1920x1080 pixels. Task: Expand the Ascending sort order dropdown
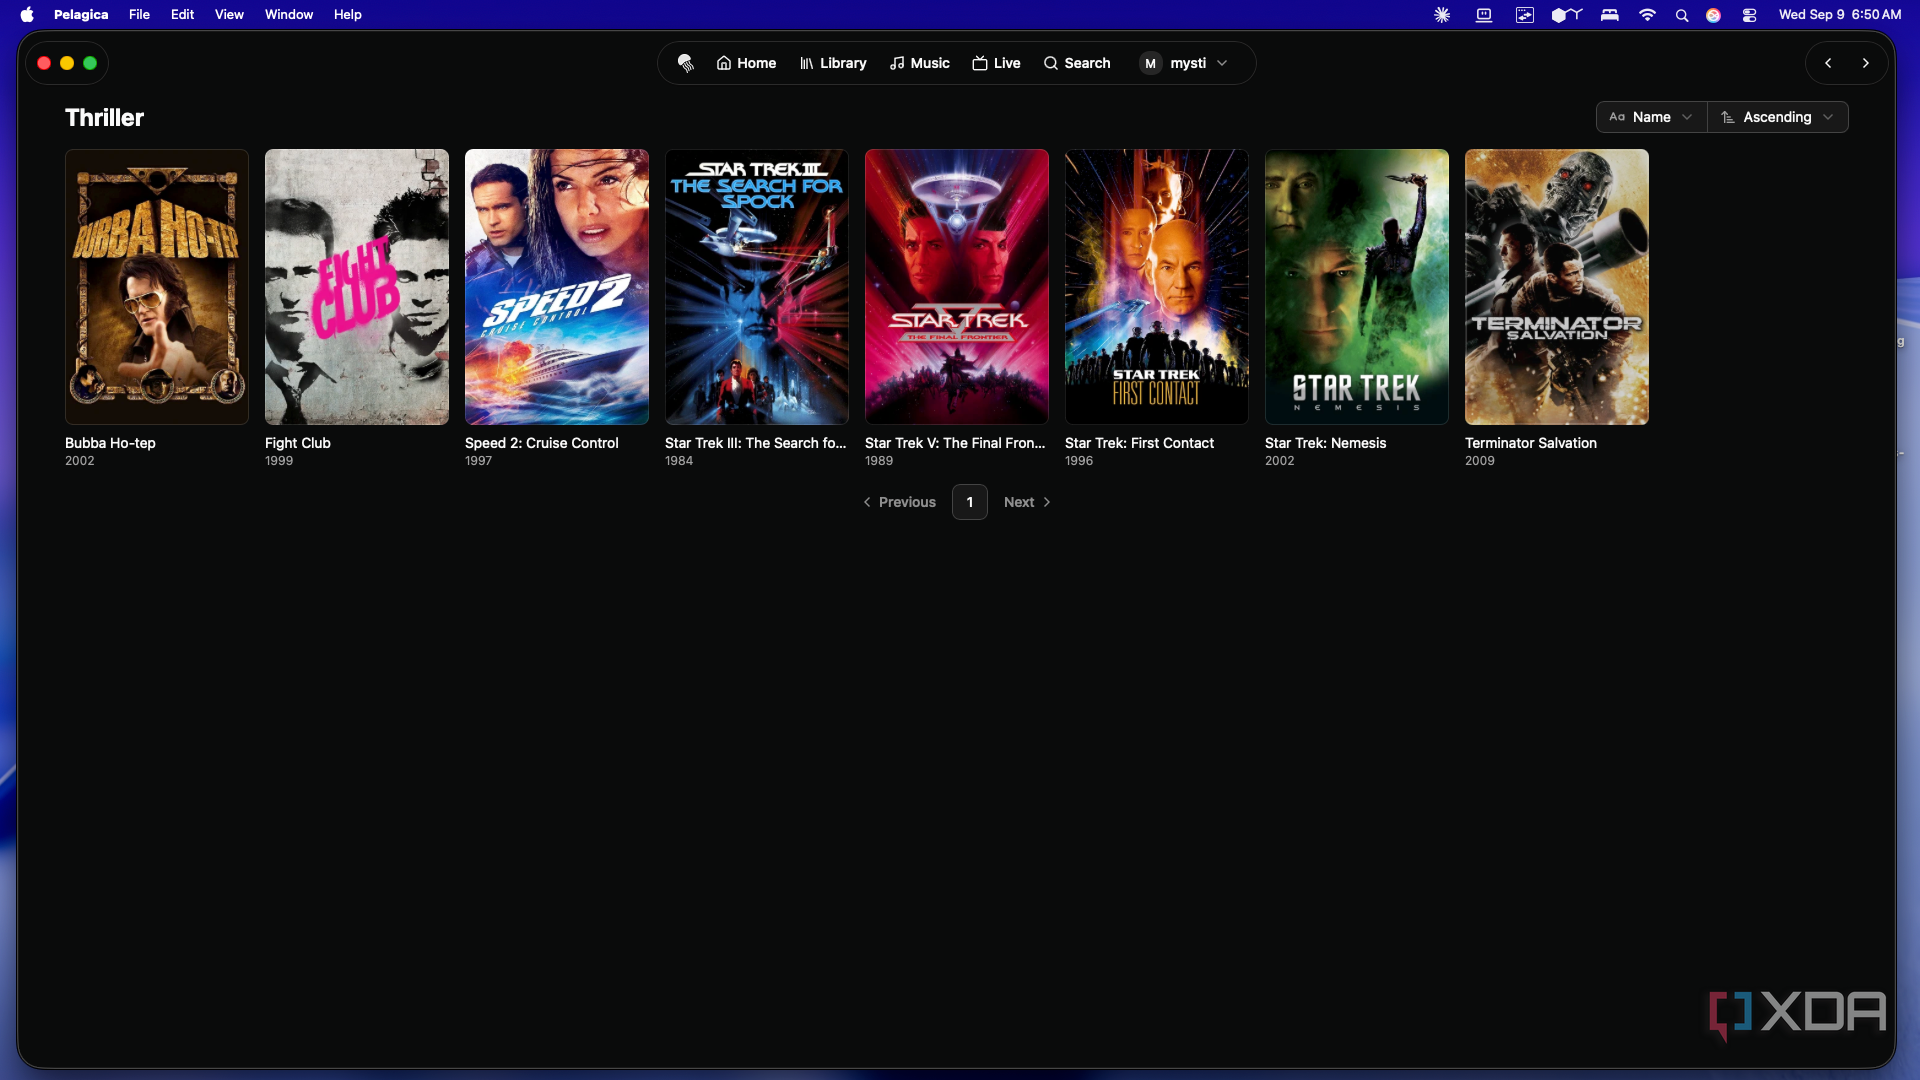point(1778,117)
